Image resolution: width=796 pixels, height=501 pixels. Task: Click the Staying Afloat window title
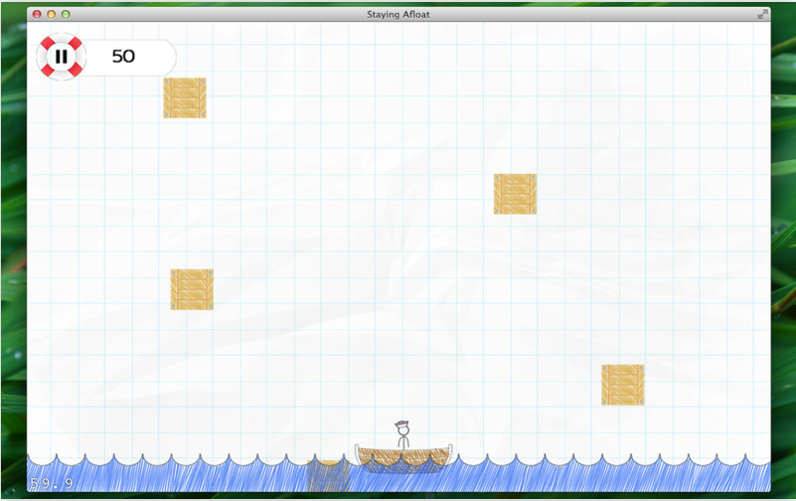pyautogui.click(x=398, y=15)
